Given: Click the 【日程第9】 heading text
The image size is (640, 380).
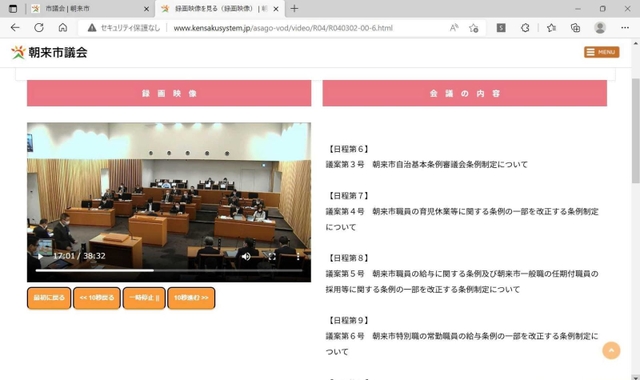Looking at the screenshot, I should click(348, 320).
